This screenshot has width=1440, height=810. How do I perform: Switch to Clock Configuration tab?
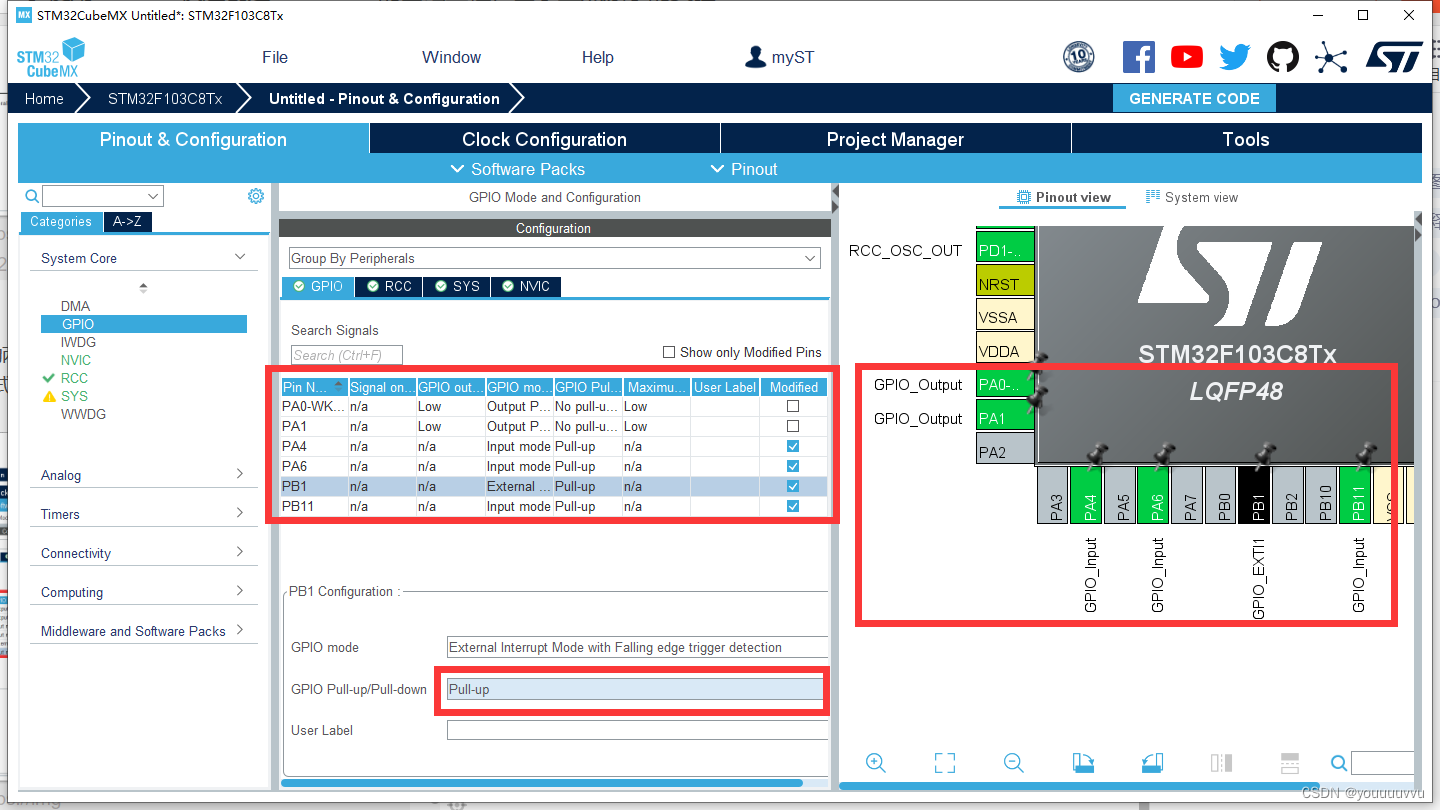click(544, 139)
